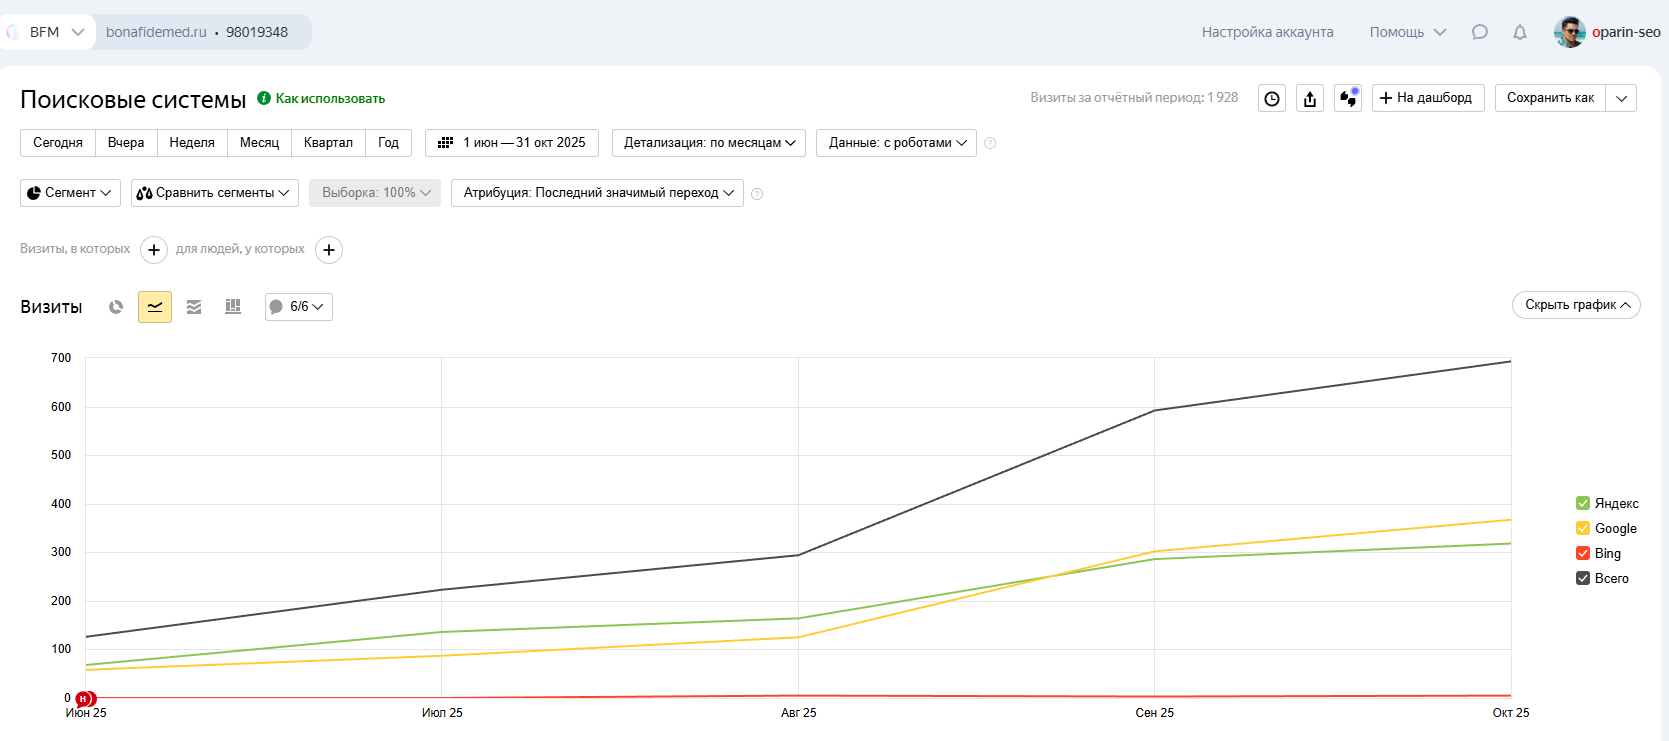This screenshot has height=741, width=1669.
Task: Toggle the Google series checkbox
Action: coord(1582,528)
